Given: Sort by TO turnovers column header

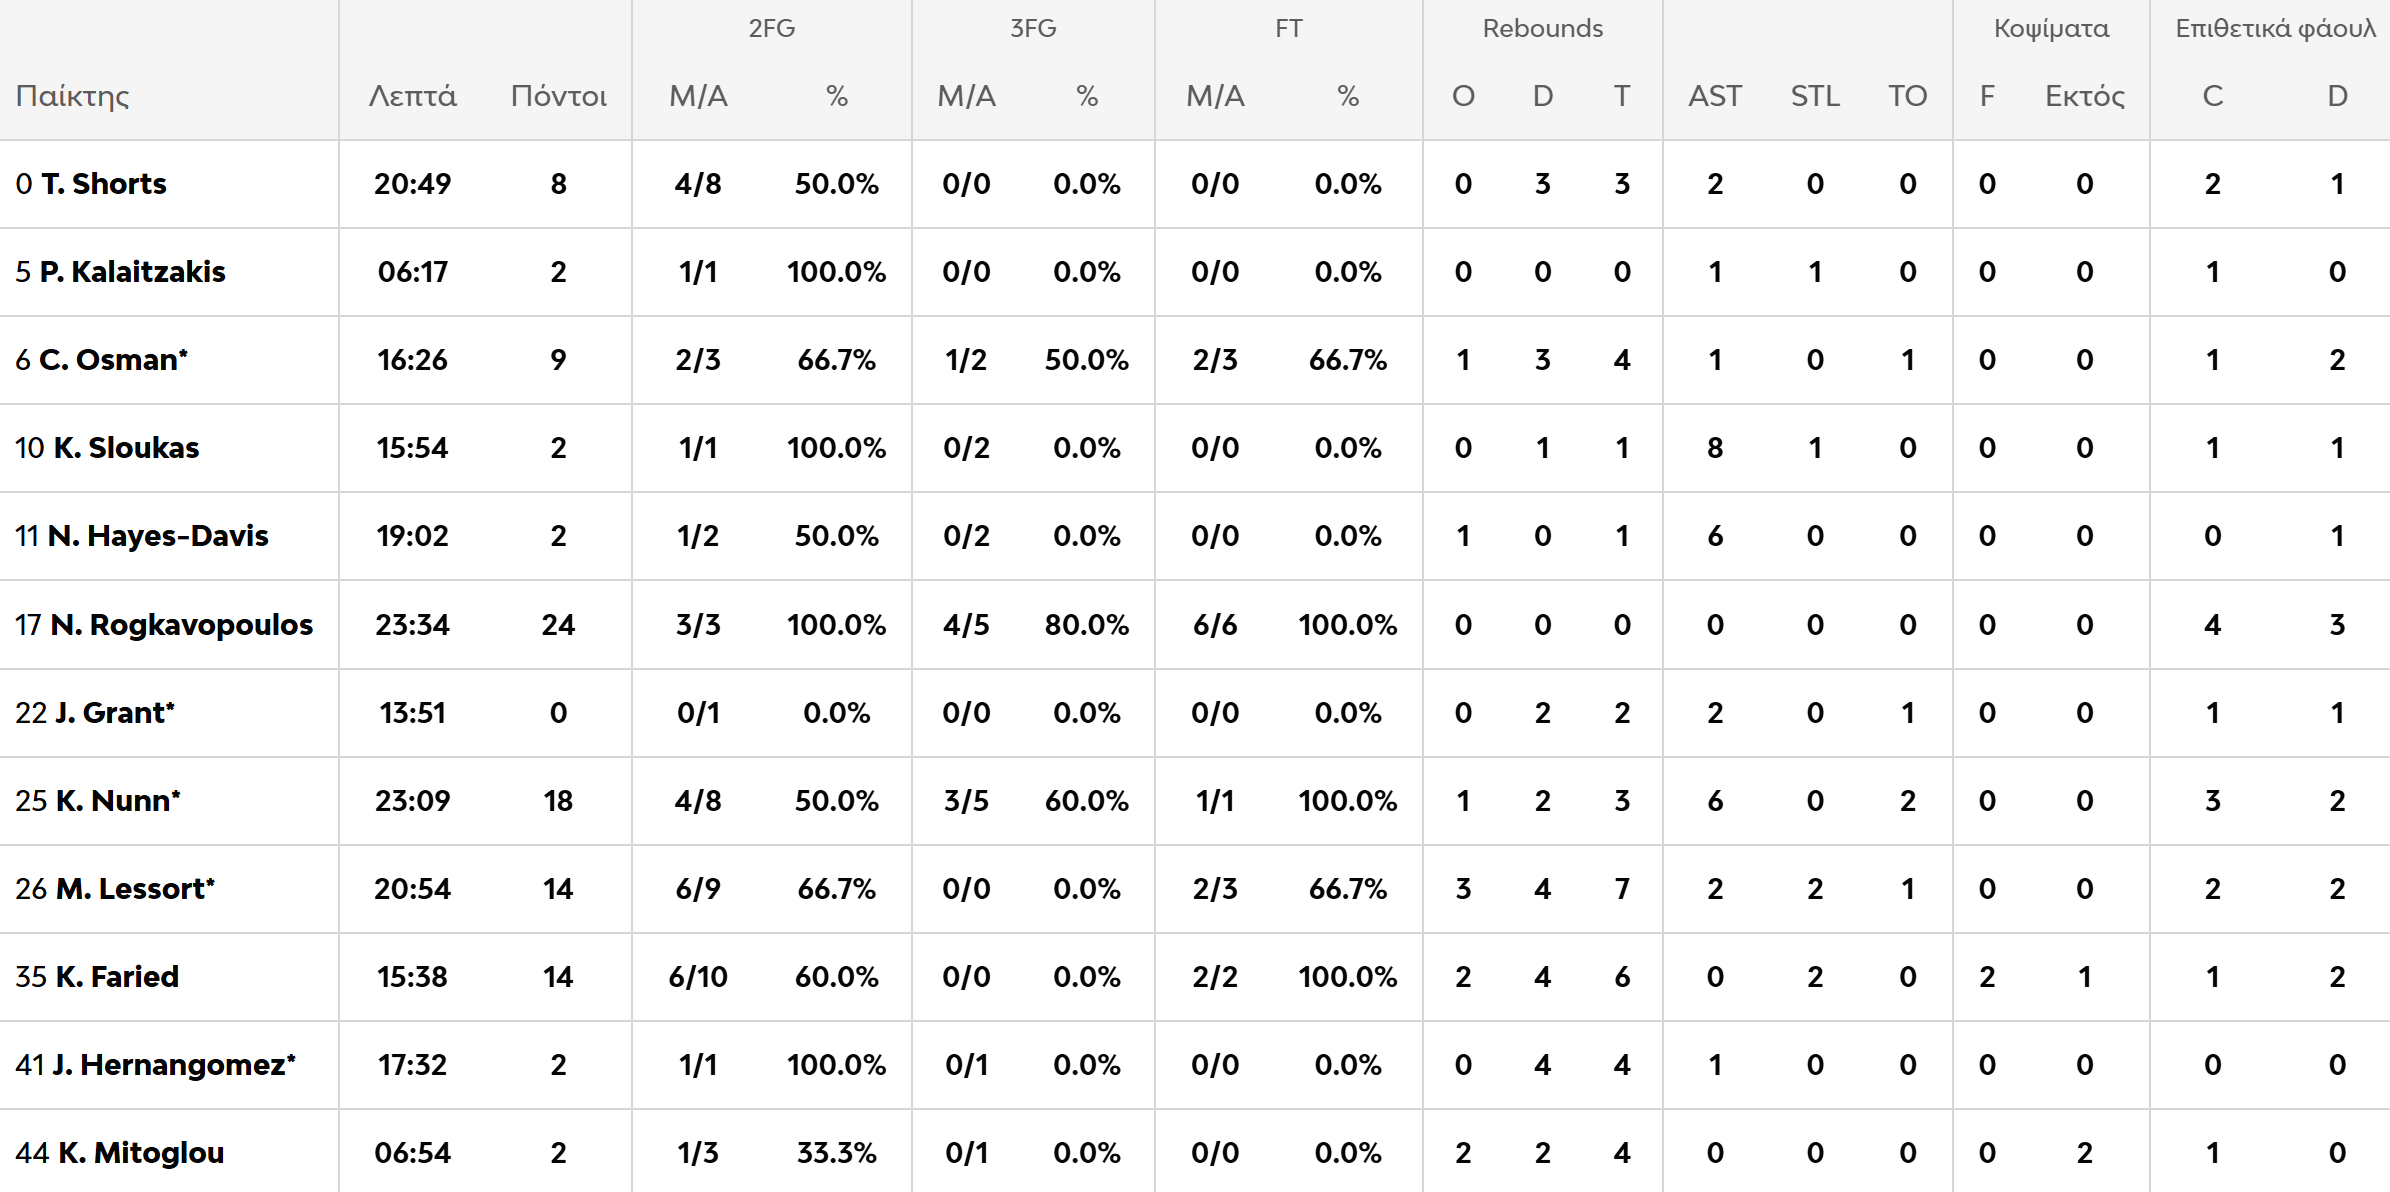Looking at the screenshot, I should [1907, 96].
